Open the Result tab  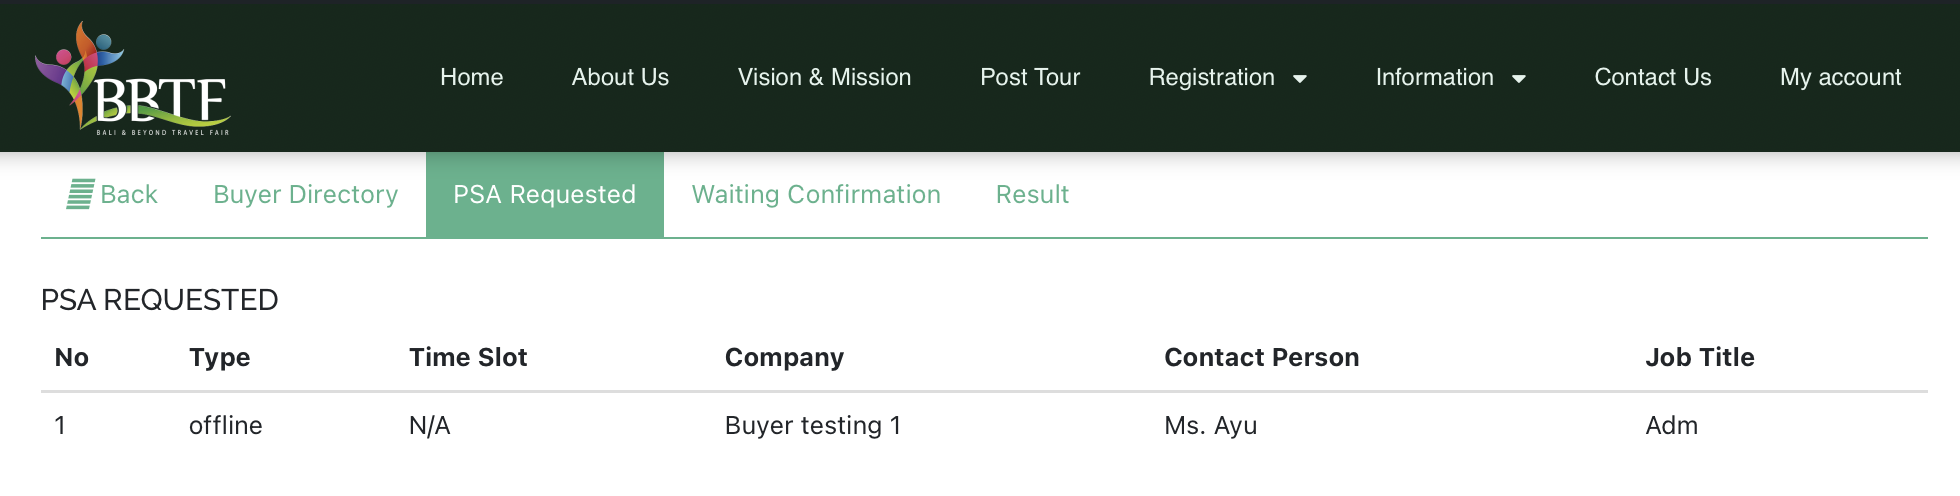pyautogui.click(x=1032, y=194)
